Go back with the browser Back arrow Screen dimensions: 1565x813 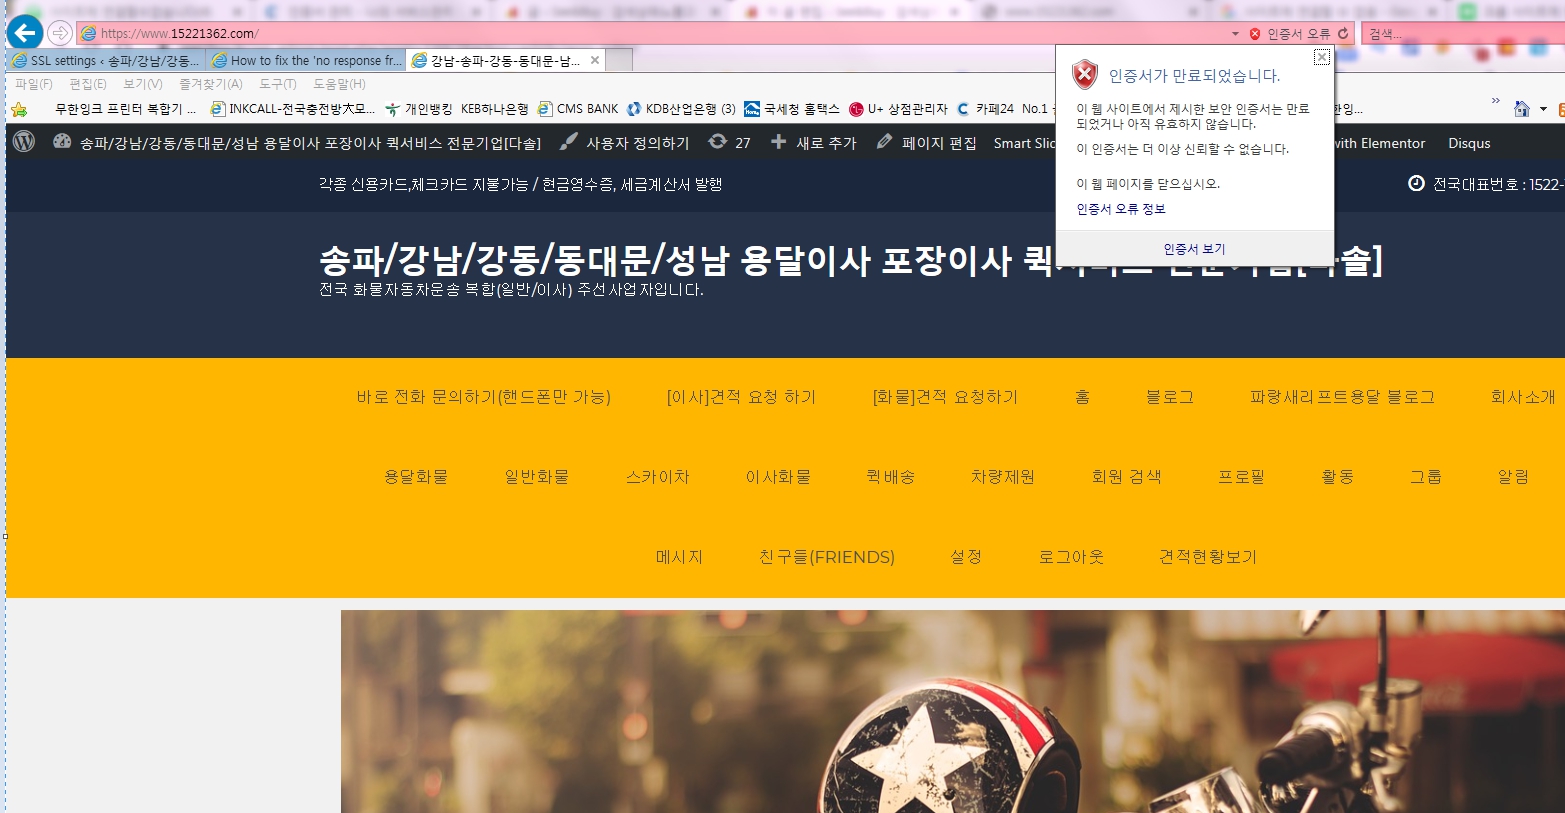point(25,33)
